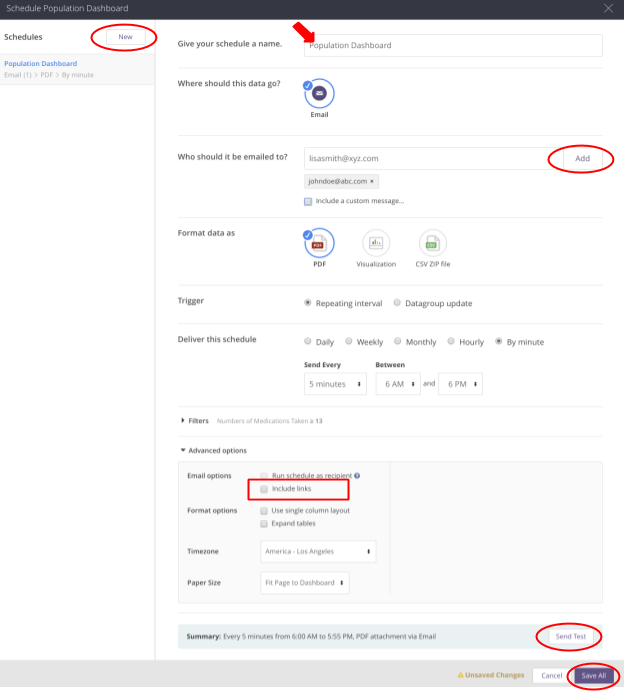The width and height of the screenshot is (624, 691).
Task: Remove johndoe@abc.com recipient chip
Action: (x=372, y=182)
